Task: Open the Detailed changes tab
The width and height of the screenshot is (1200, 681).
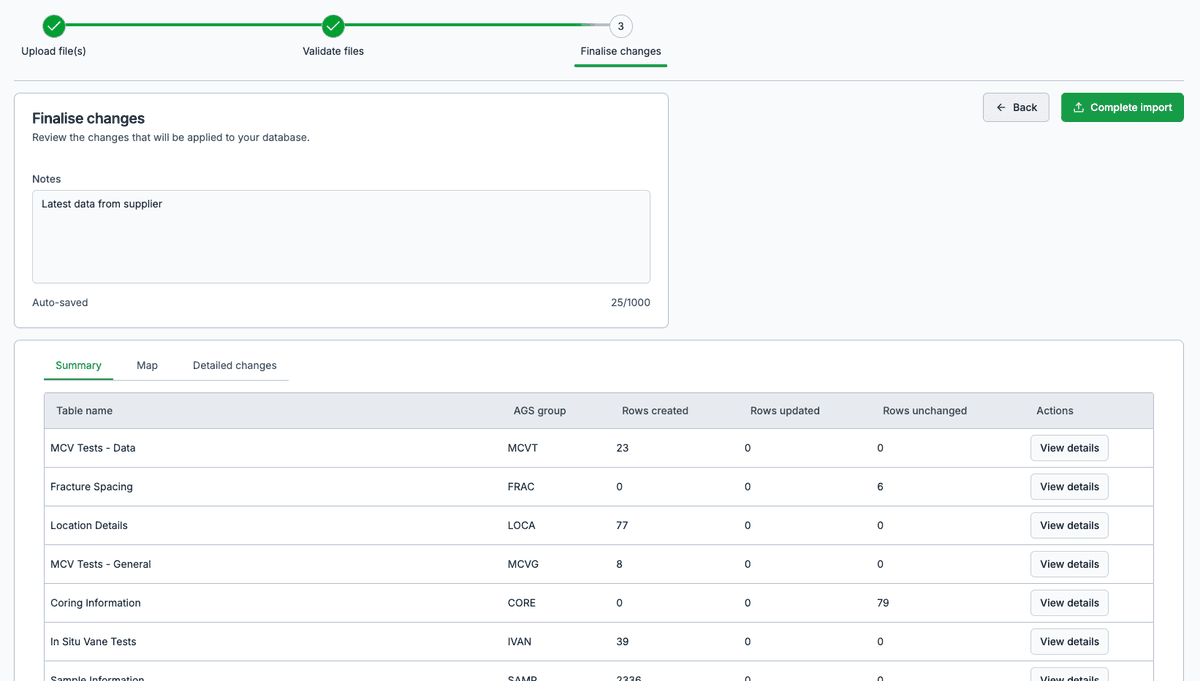Action: click(x=235, y=366)
